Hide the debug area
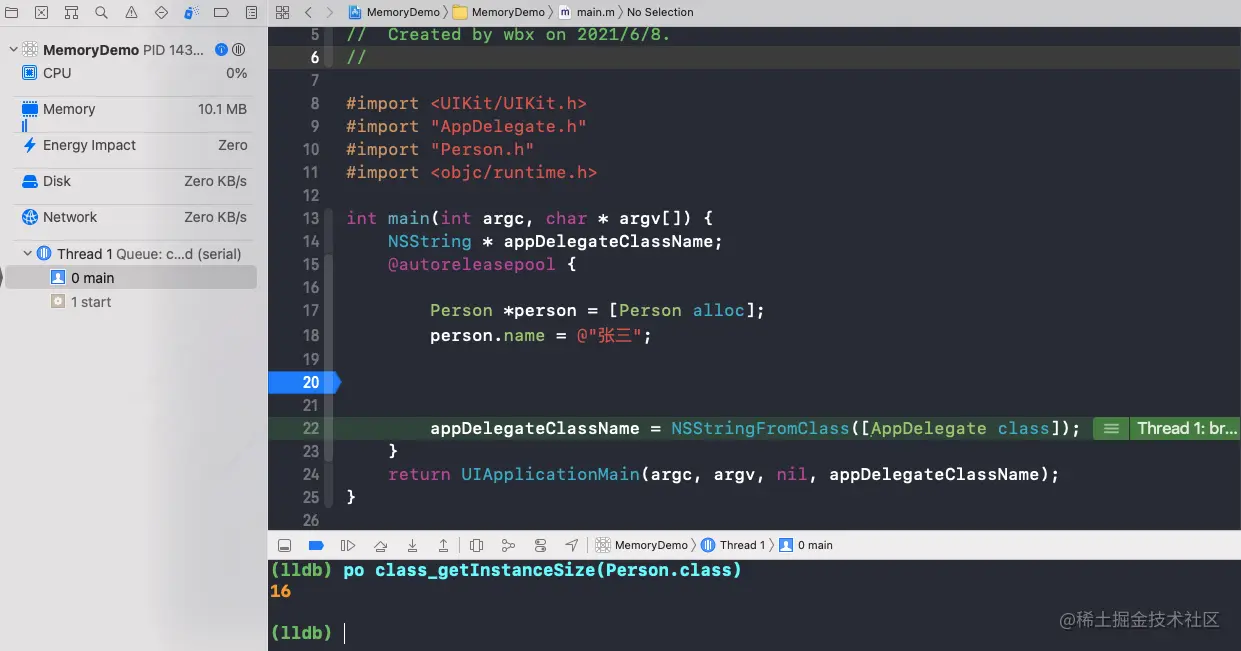 pos(284,545)
